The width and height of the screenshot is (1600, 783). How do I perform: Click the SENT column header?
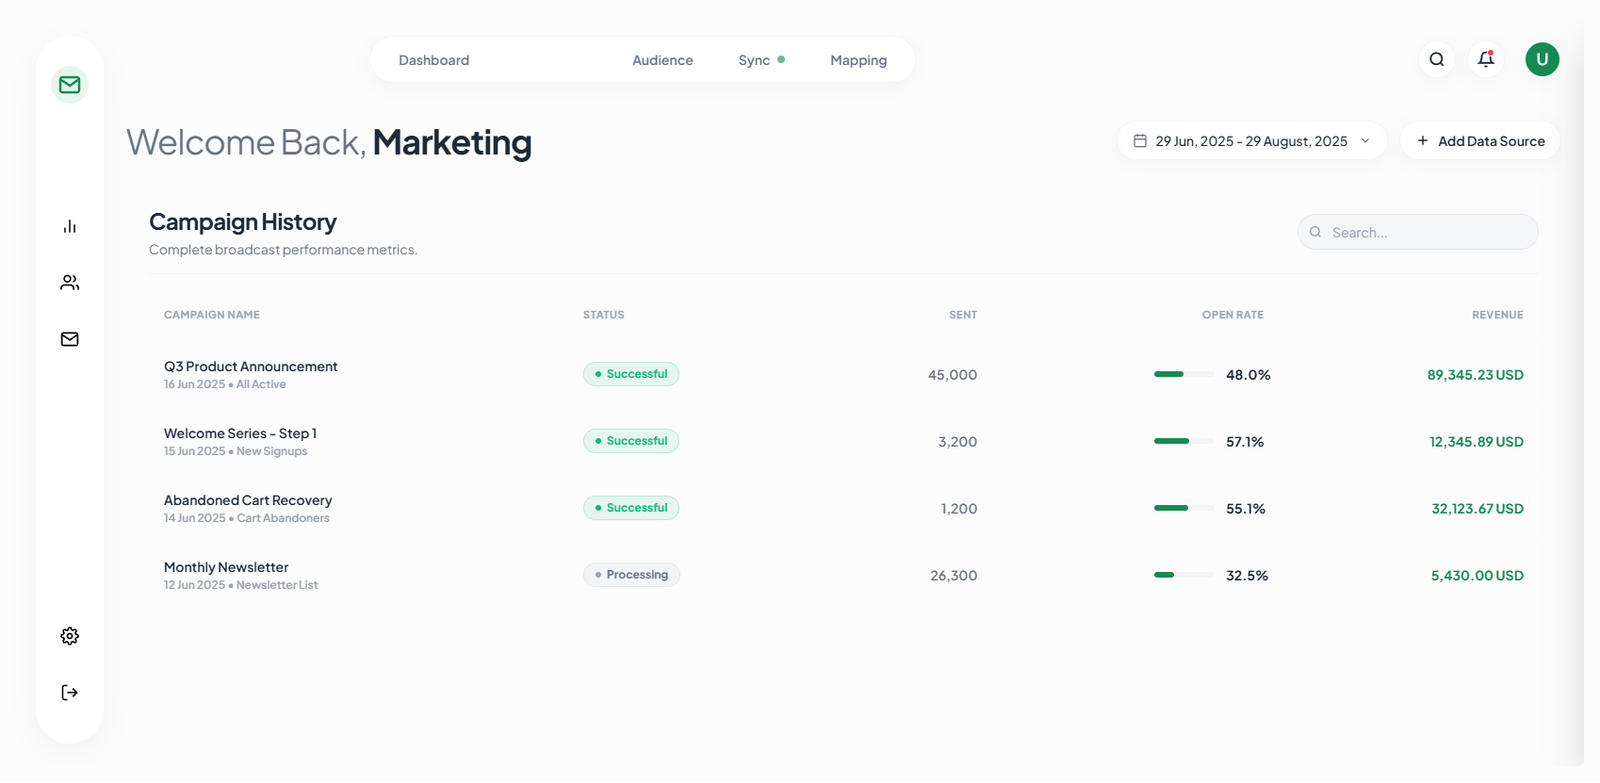click(x=963, y=315)
